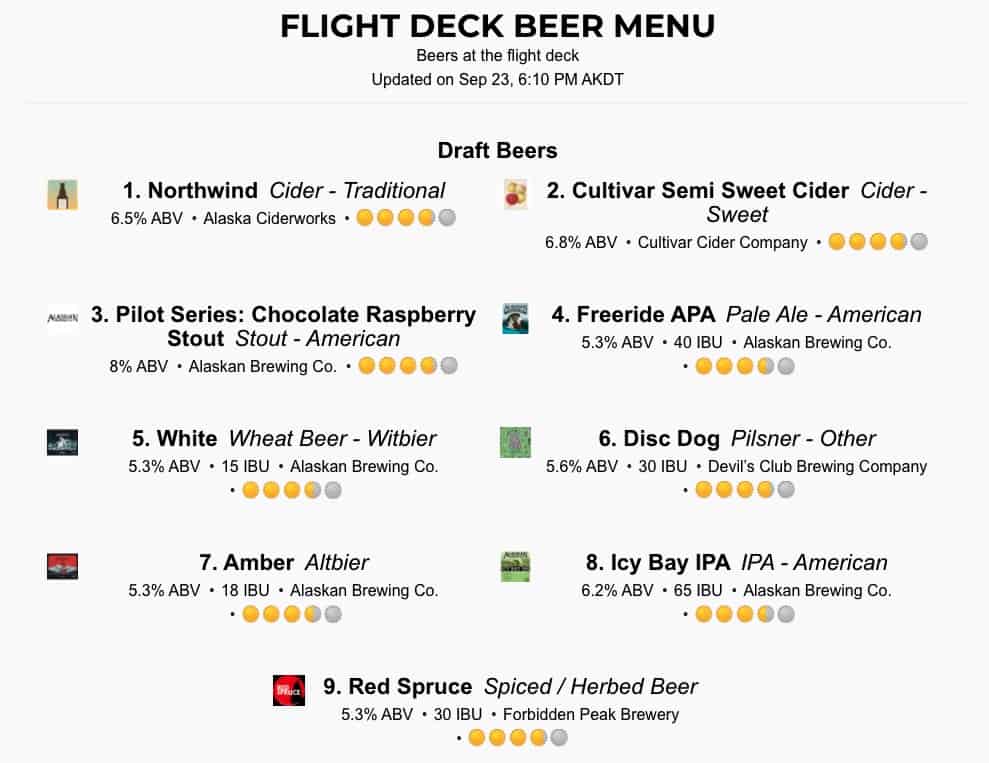Click the Amber Altbier red label icon
This screenshot has width=989, height=763.
(x=62, y=566)
